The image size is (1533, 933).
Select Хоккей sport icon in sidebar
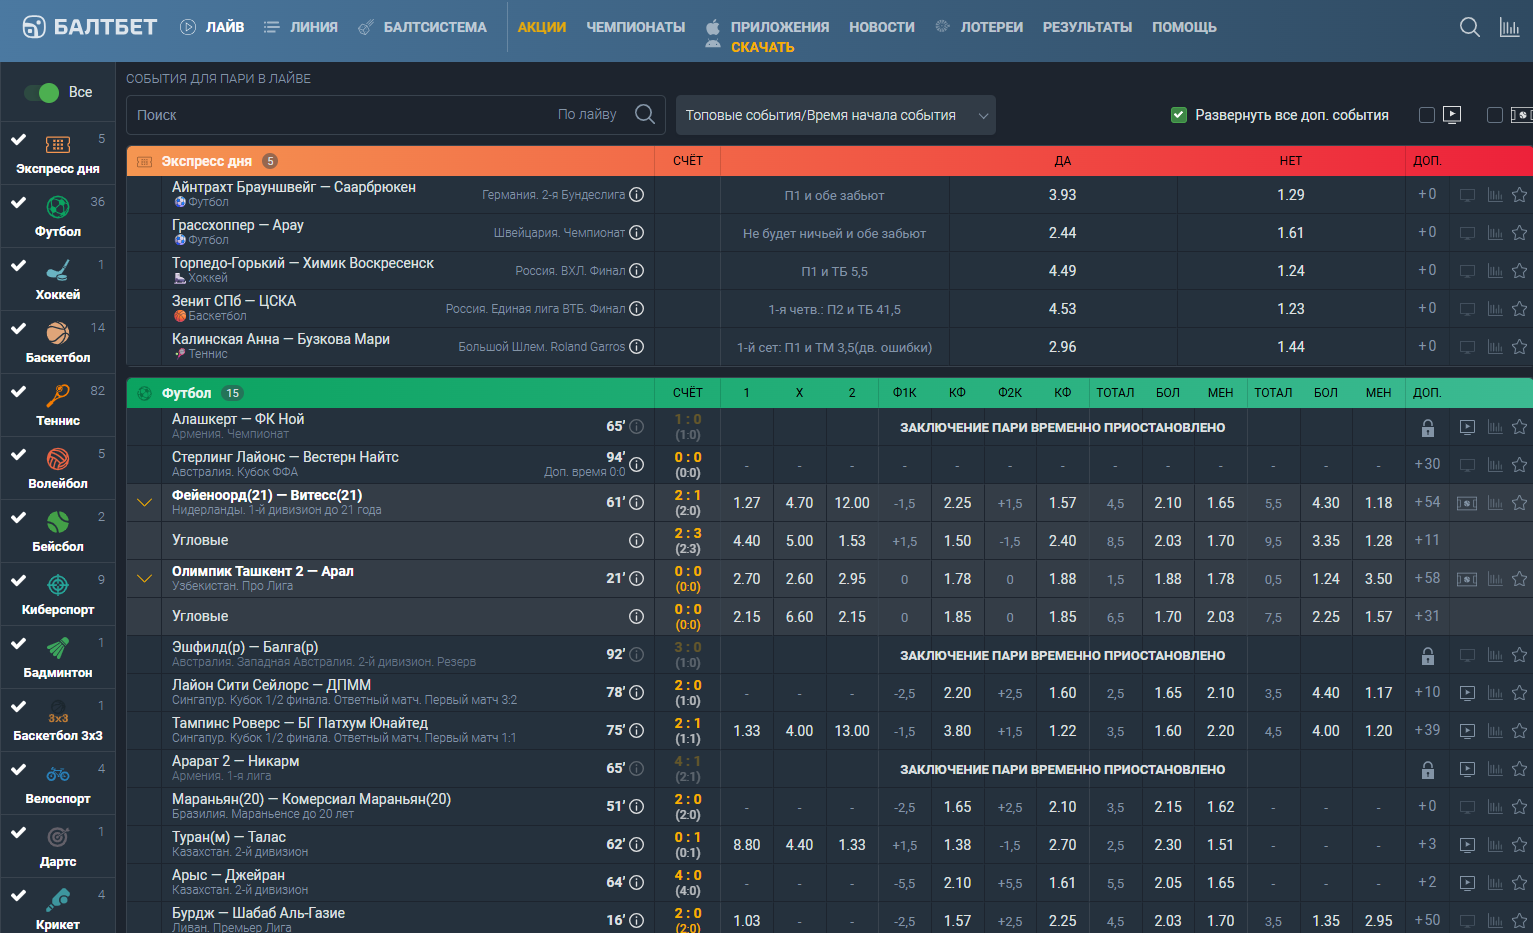(x=58, y=270)
